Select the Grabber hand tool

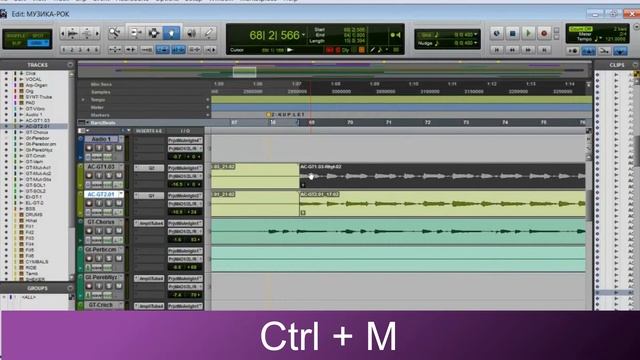click(x=171, y=33)
